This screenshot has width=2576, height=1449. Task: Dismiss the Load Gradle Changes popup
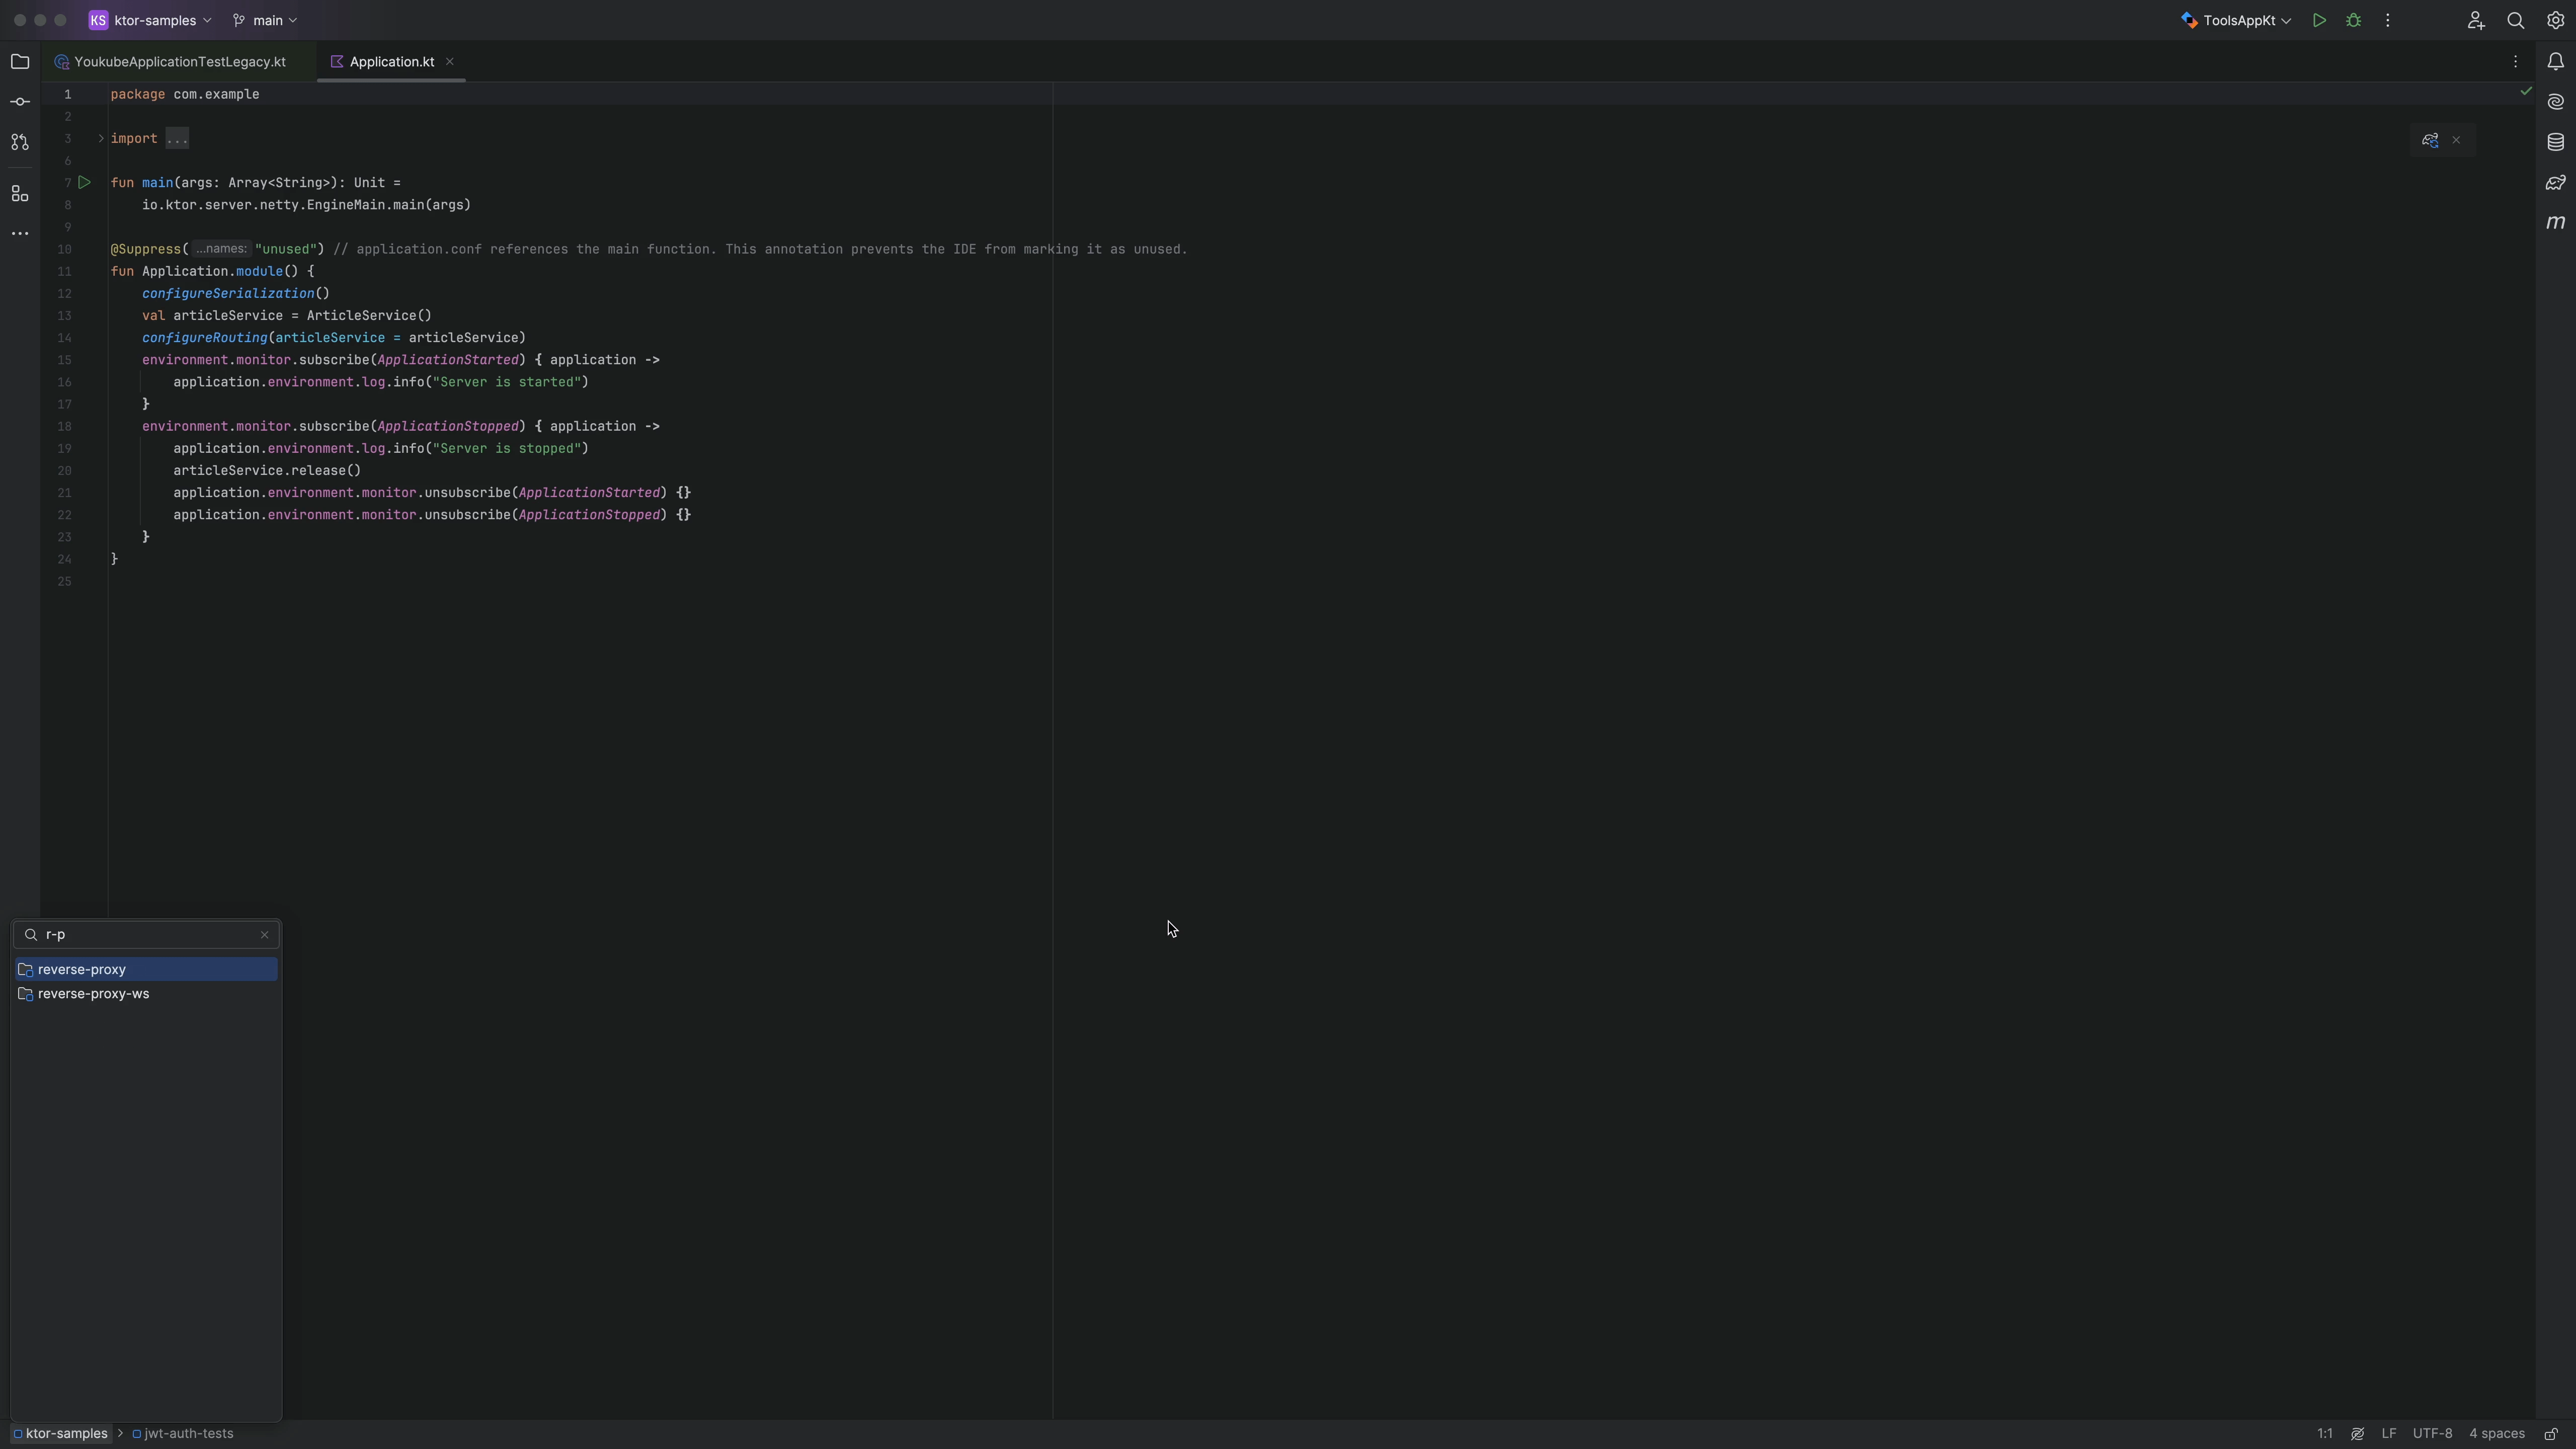click(x=2456, y=140)
